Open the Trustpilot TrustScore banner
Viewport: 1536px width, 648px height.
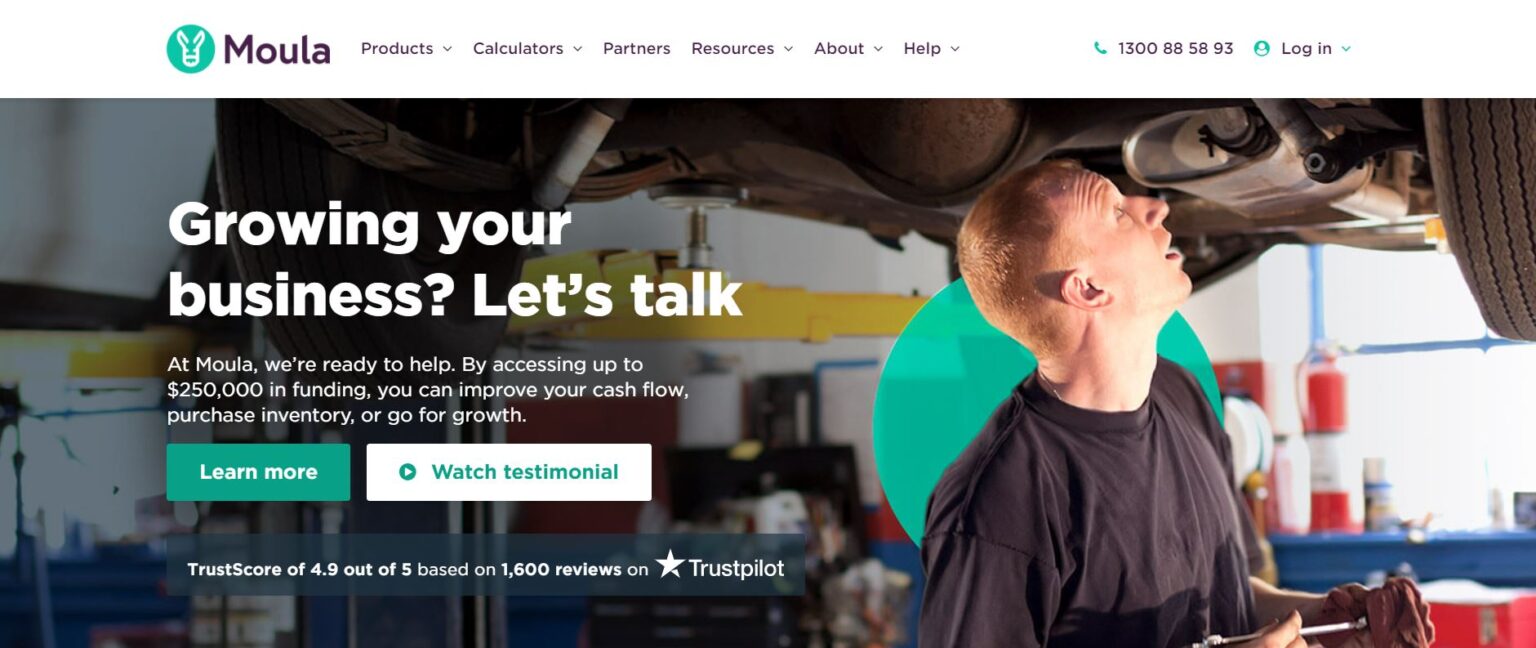pos(486,565)
